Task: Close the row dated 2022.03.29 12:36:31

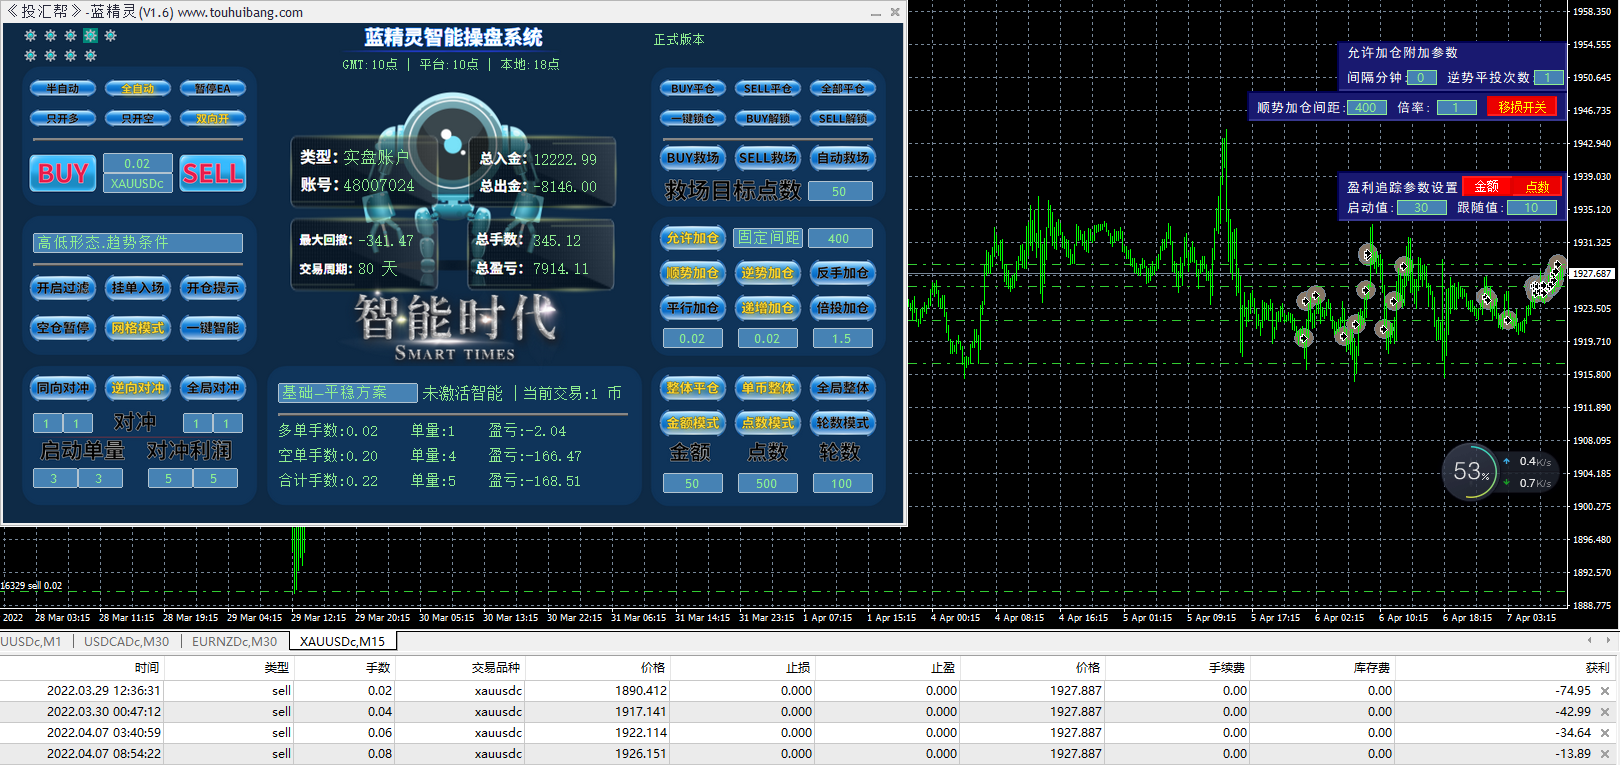Action: click(x=1605, y=691)
